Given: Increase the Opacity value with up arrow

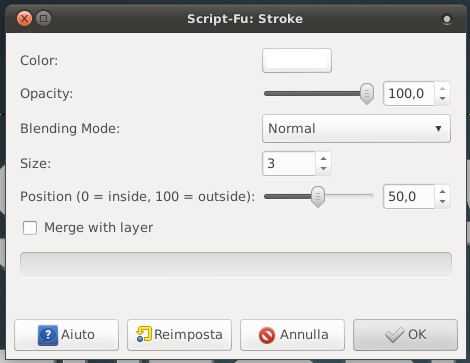Looking at the screenshot, I should (442, 89).
